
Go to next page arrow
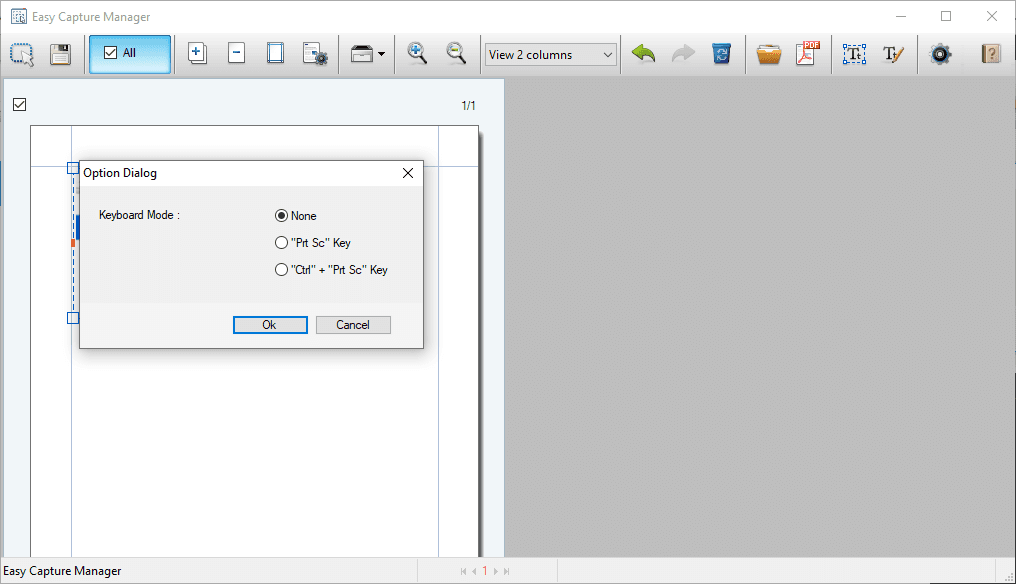point(496,571)
